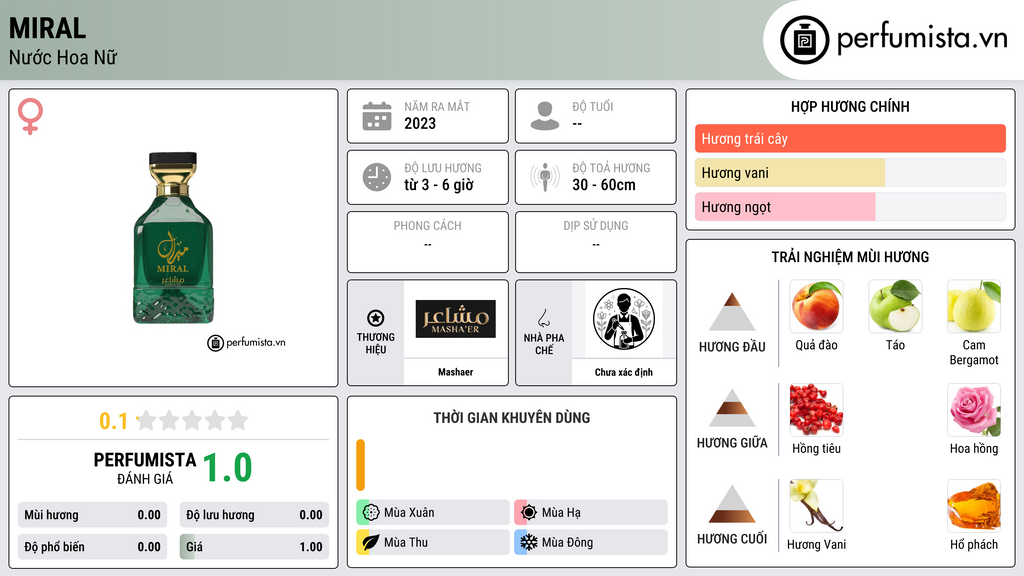The image size is (1024, 576).
Task: Click the Mùa Đông snowflake icon
Action: (x=529, y=542)
